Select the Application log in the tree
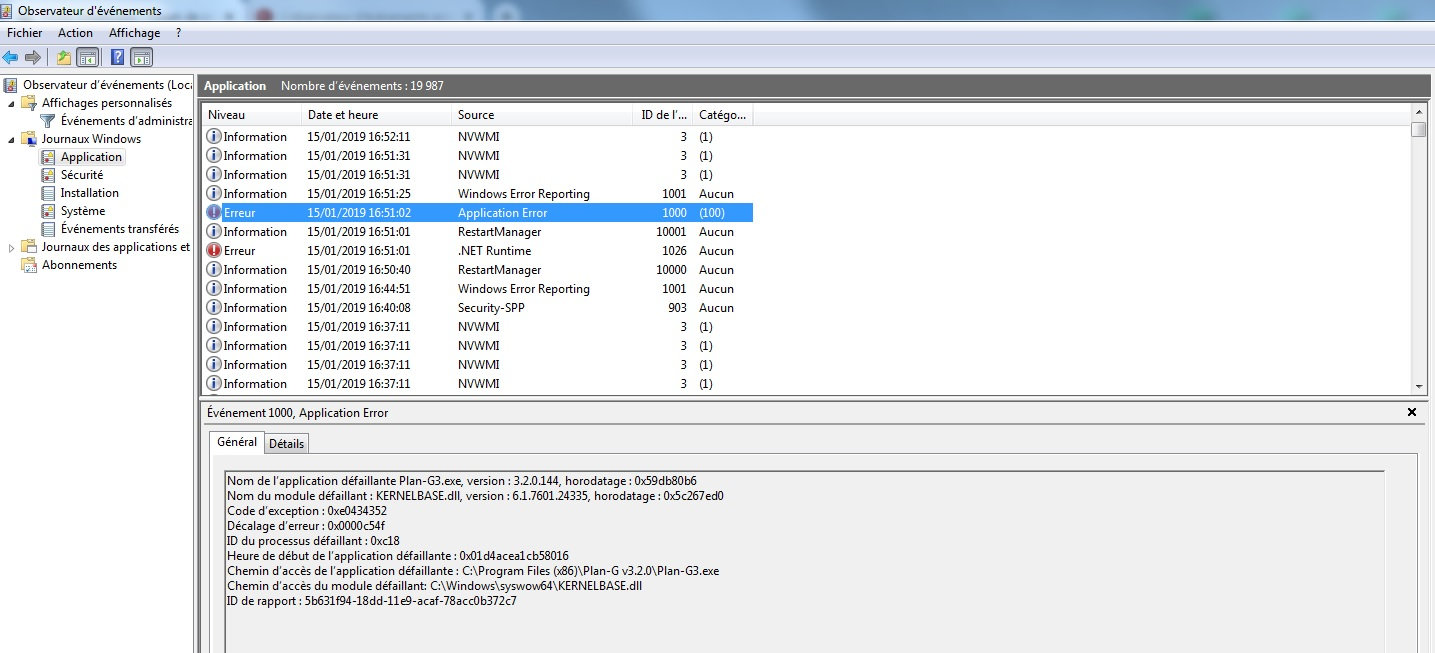The width and height of the screenshot is (1435, 653). tap(91, 157)
